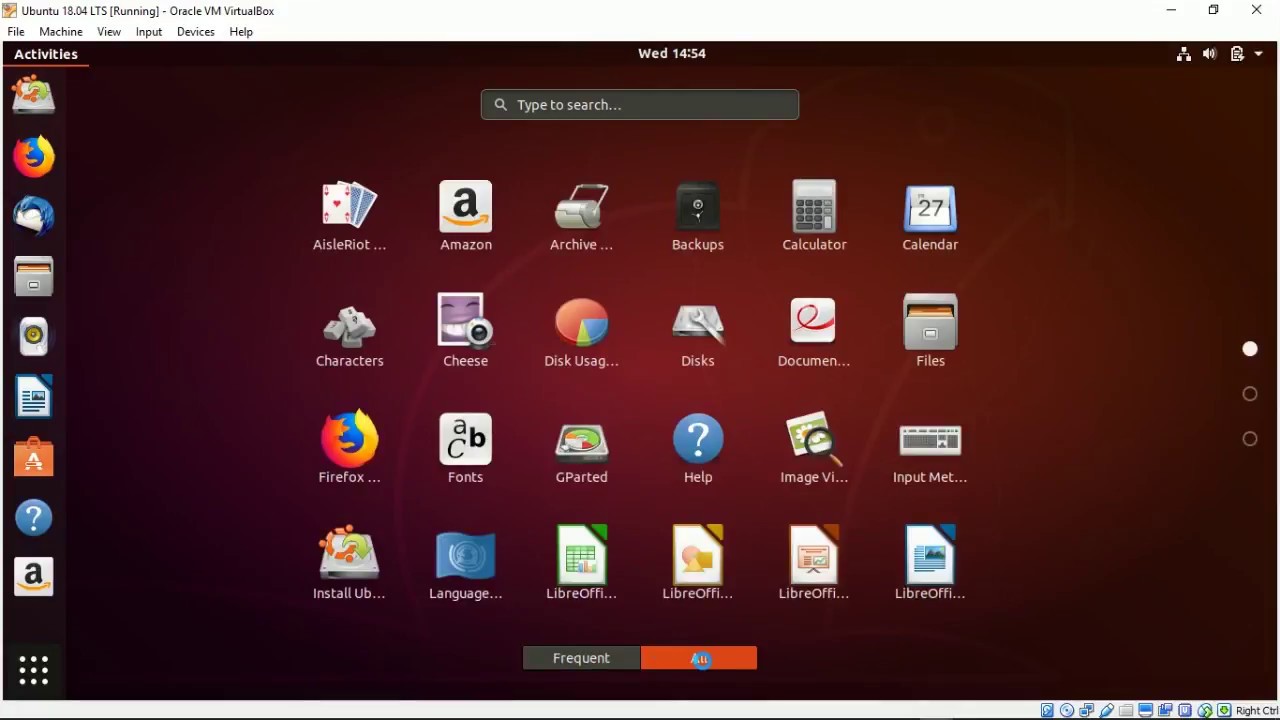Launch LibreOffice Draw with the yellow icon
Screen dimensions: 1280x720
point(698,564)
